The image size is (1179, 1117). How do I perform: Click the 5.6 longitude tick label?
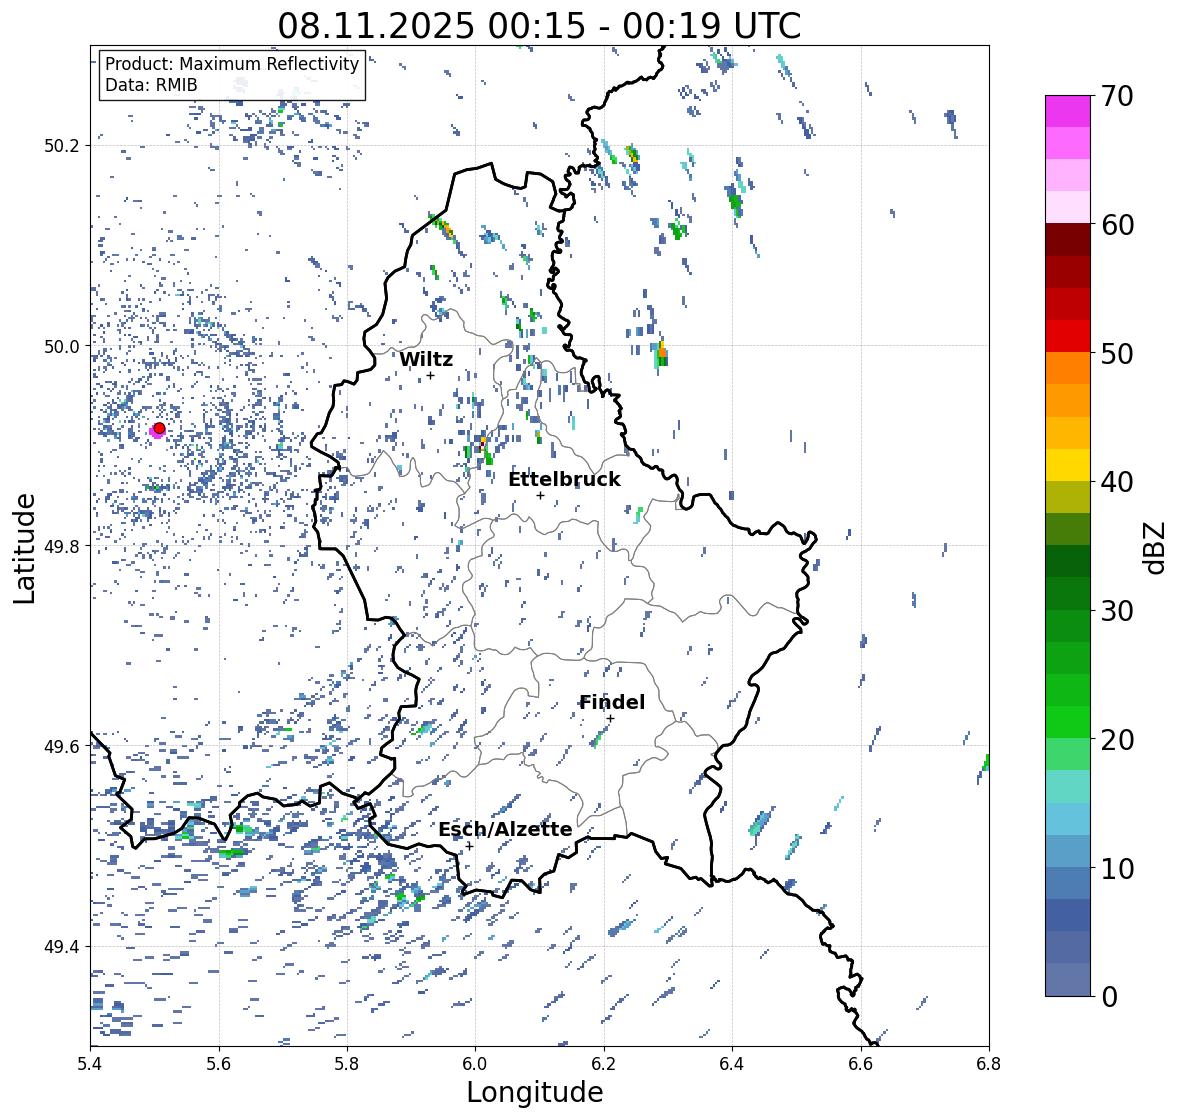(x=219, y=1064)
